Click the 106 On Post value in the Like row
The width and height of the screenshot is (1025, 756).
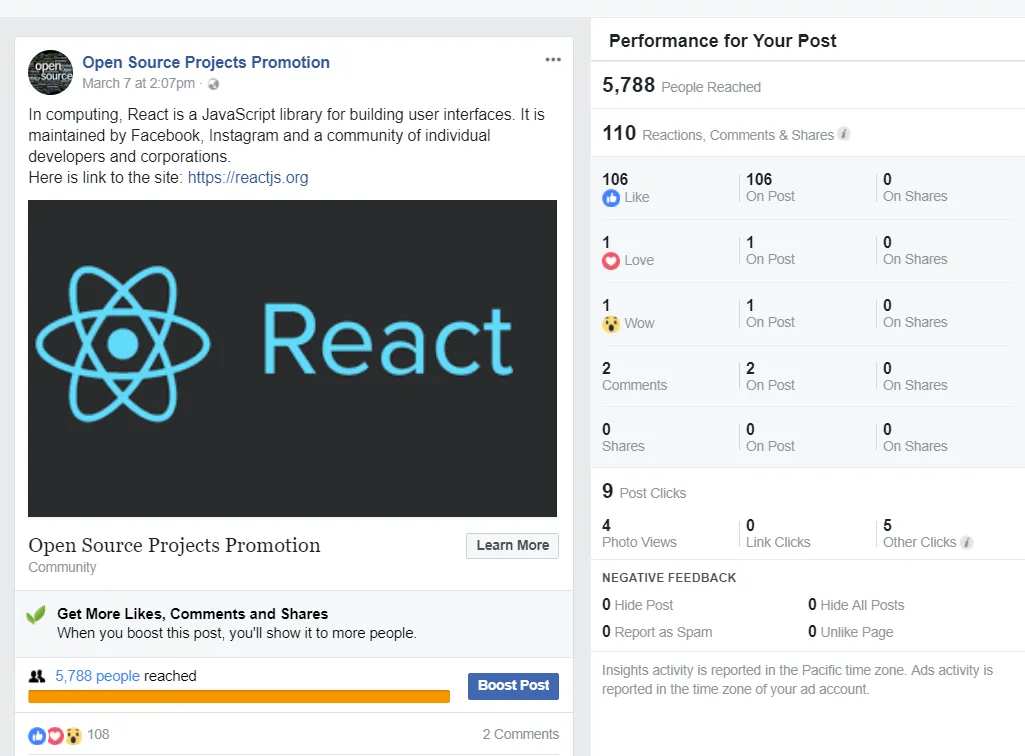[x=770, y=188]
